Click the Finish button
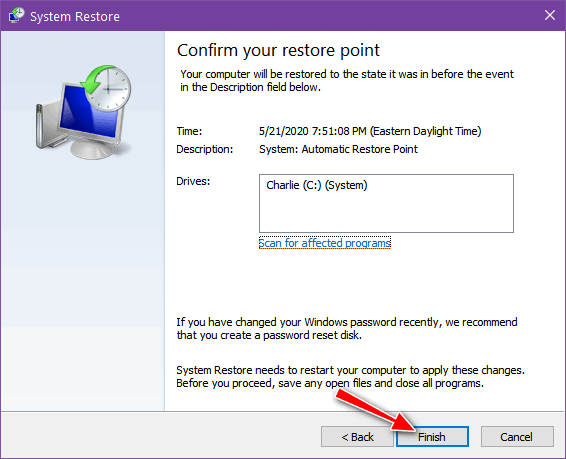Image resolution: width=566 pixels, height=459 pixels. pos(432,437)
